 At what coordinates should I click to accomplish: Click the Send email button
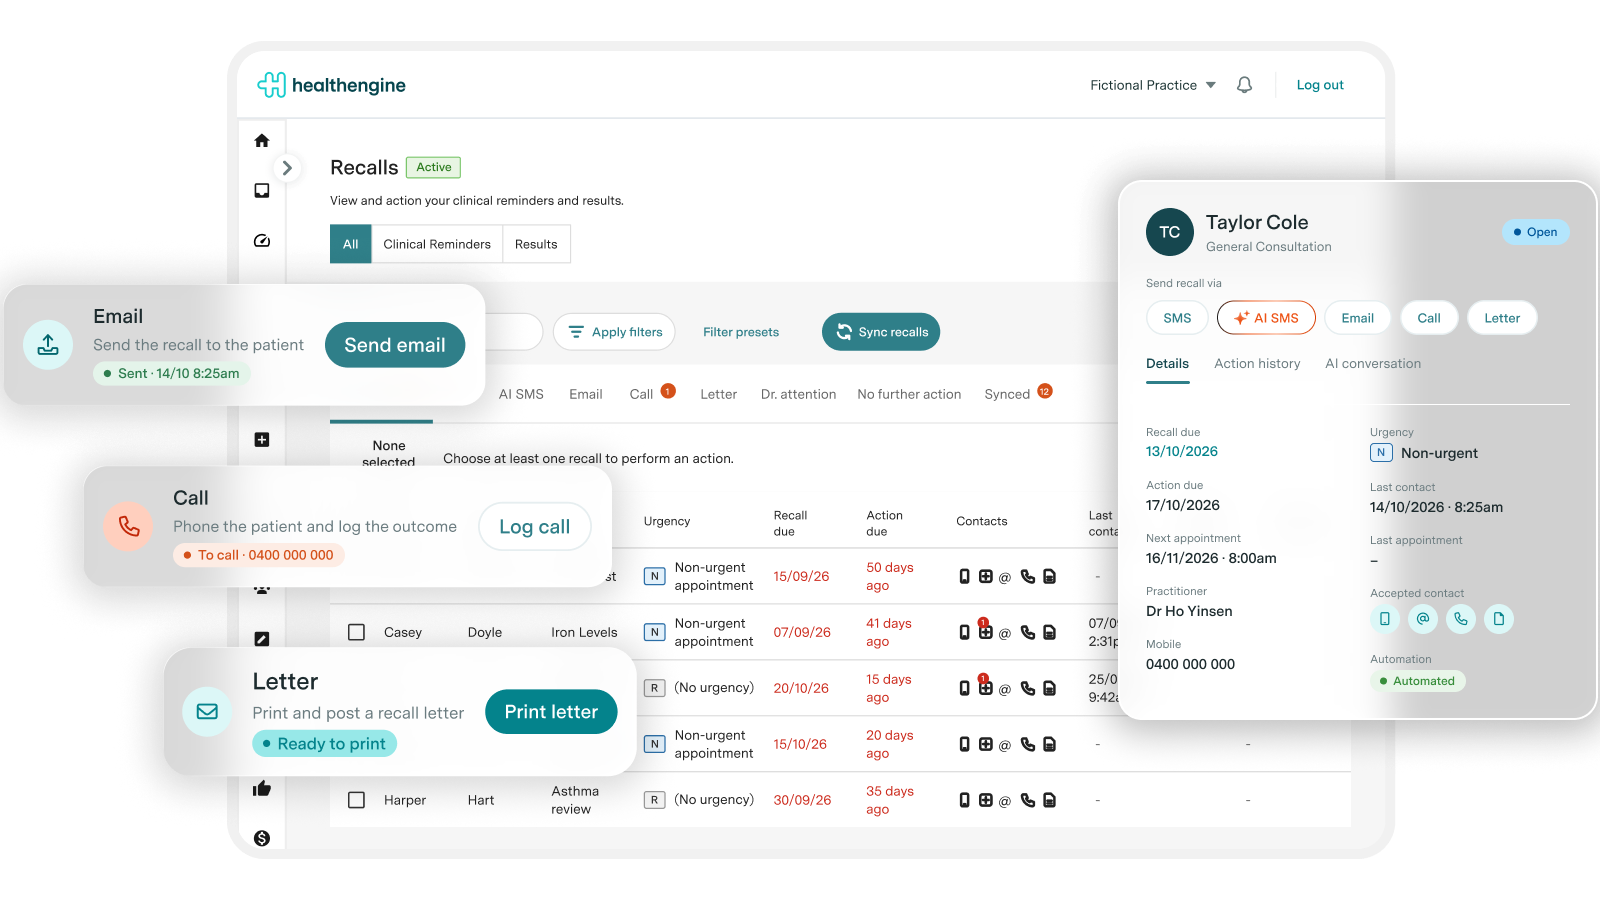click(395, 345)
